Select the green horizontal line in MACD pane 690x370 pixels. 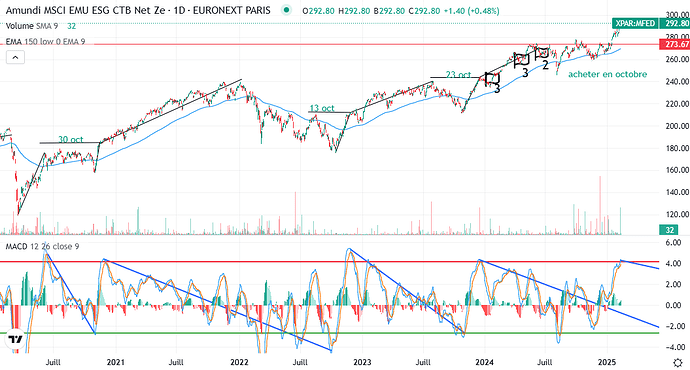(329, 333)
